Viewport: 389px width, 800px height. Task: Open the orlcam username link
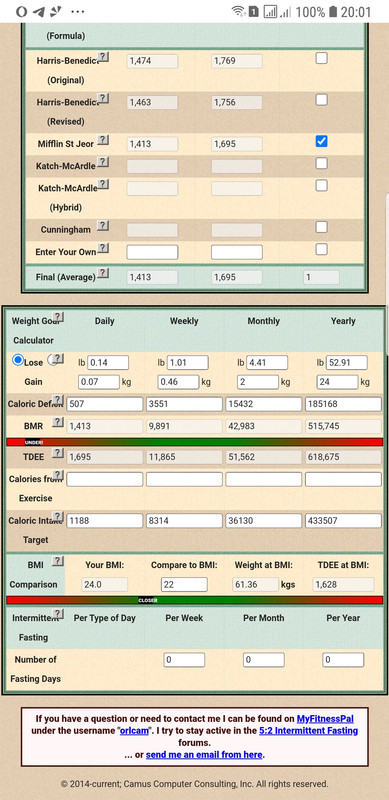(134, 731)
